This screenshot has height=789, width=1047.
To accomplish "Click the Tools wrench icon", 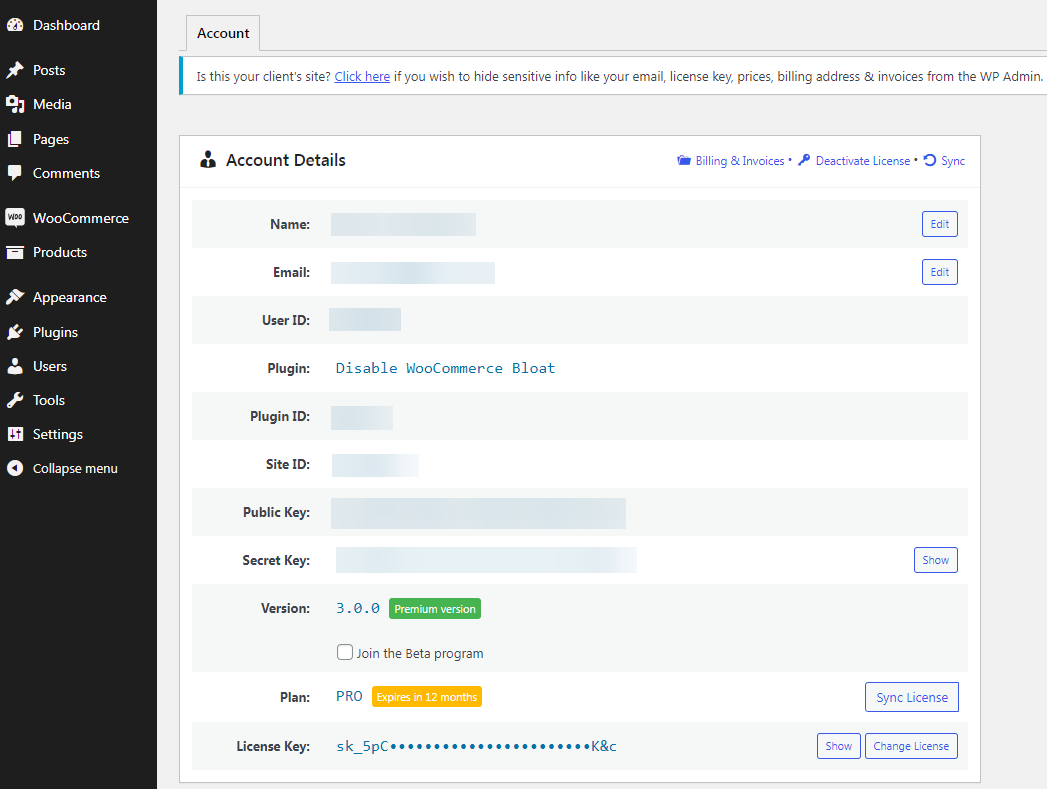I will point(15,400).
